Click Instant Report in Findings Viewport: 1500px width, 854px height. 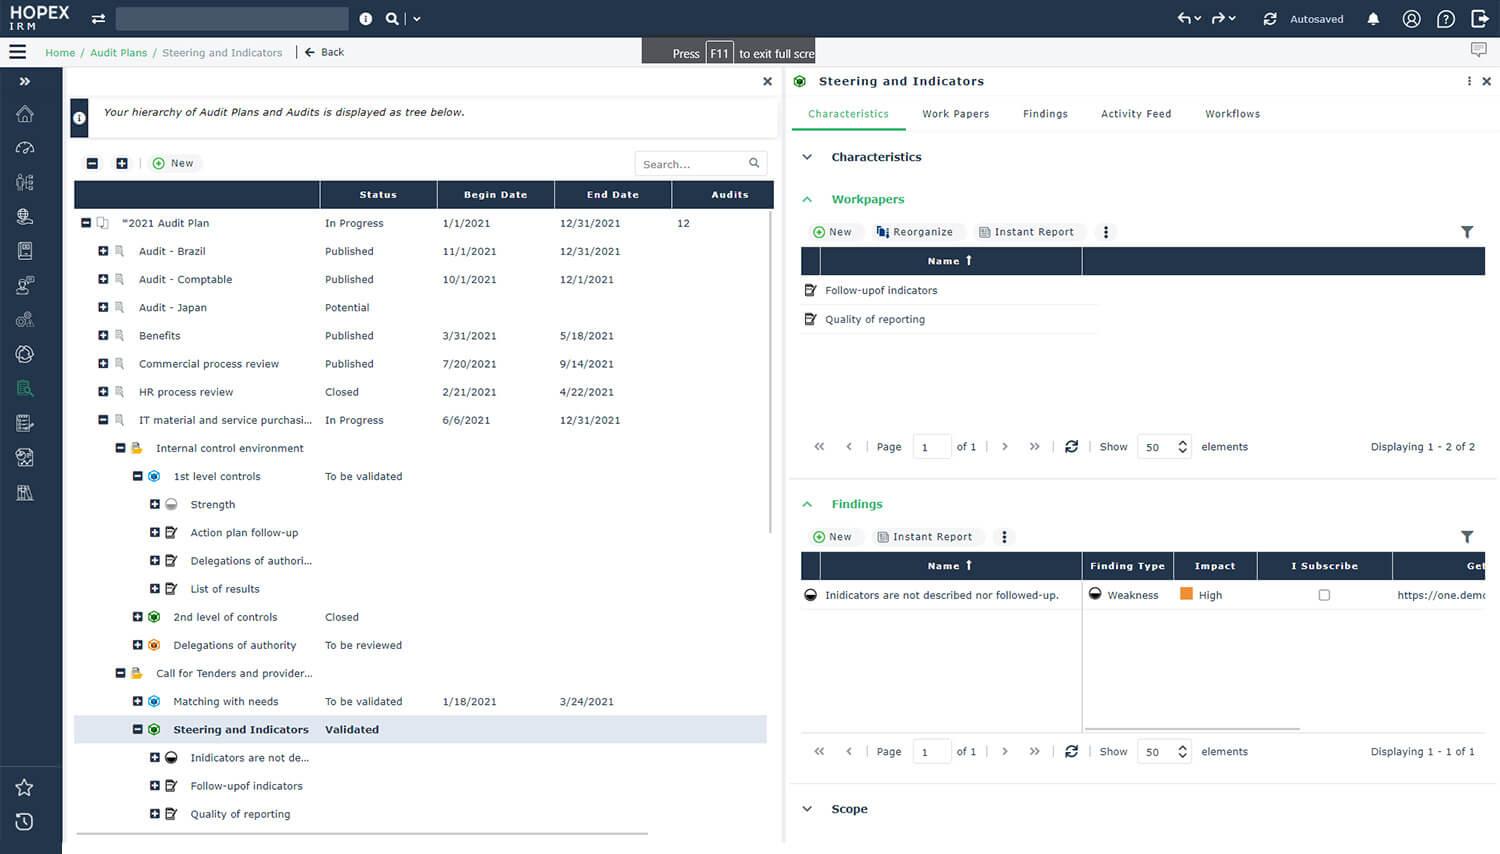924,537
